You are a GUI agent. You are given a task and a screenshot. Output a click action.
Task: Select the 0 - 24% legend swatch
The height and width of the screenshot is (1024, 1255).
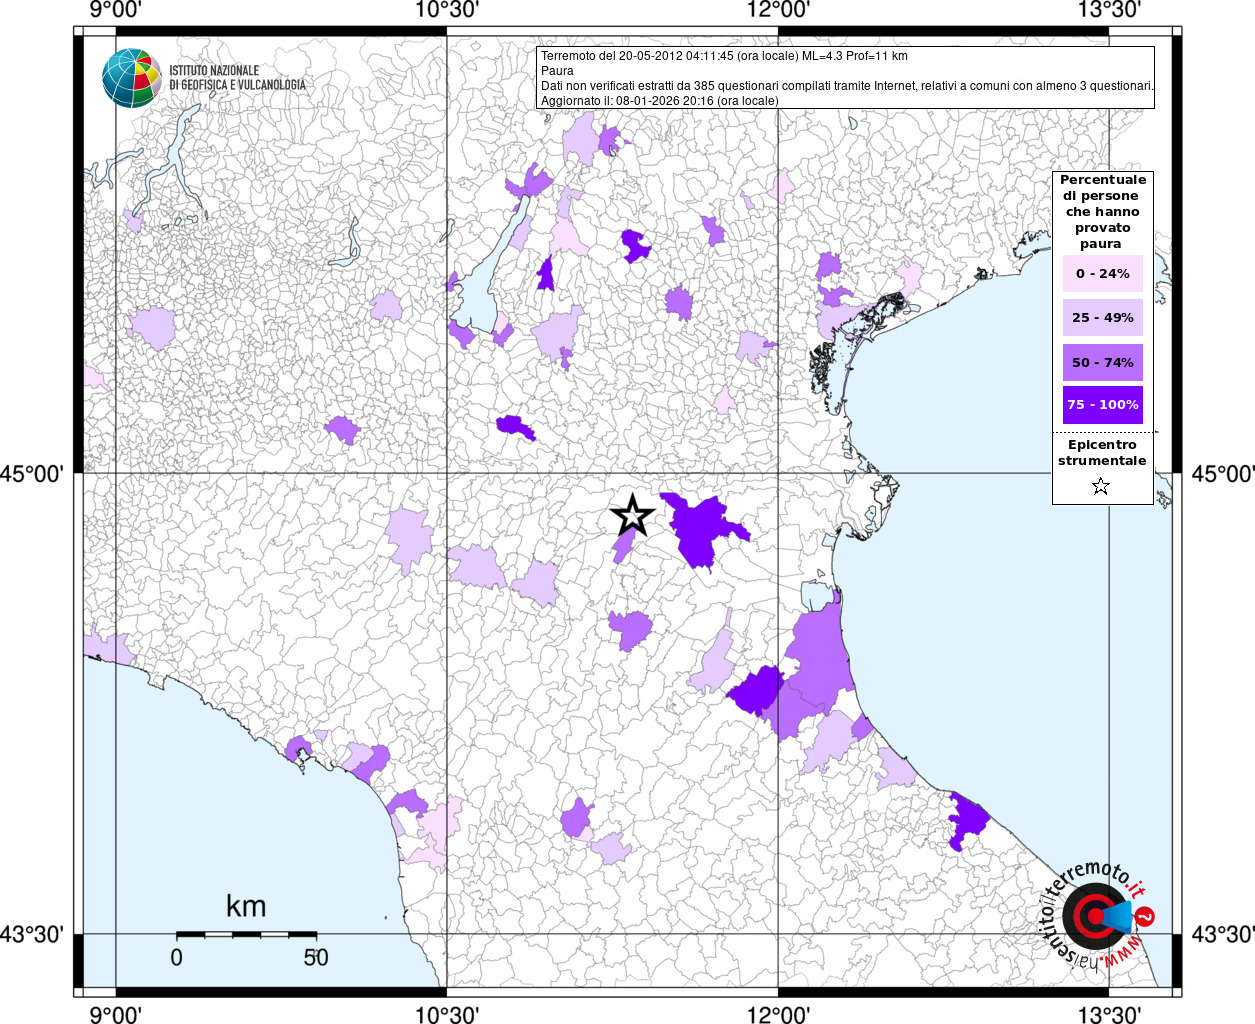click(1102, 273)
